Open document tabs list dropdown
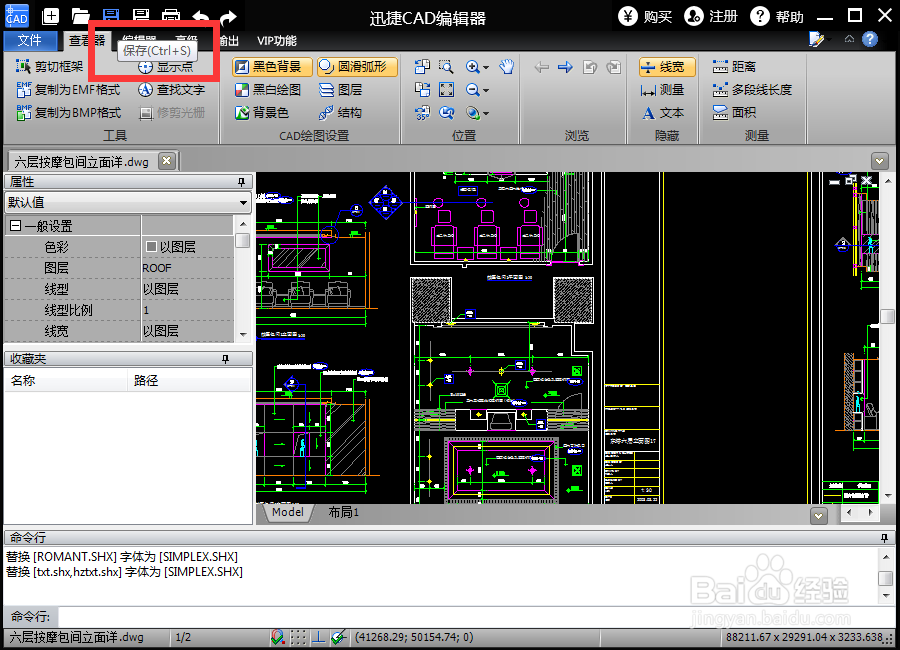The width and height of the screenshot is (900, 650). coord(879,161)
